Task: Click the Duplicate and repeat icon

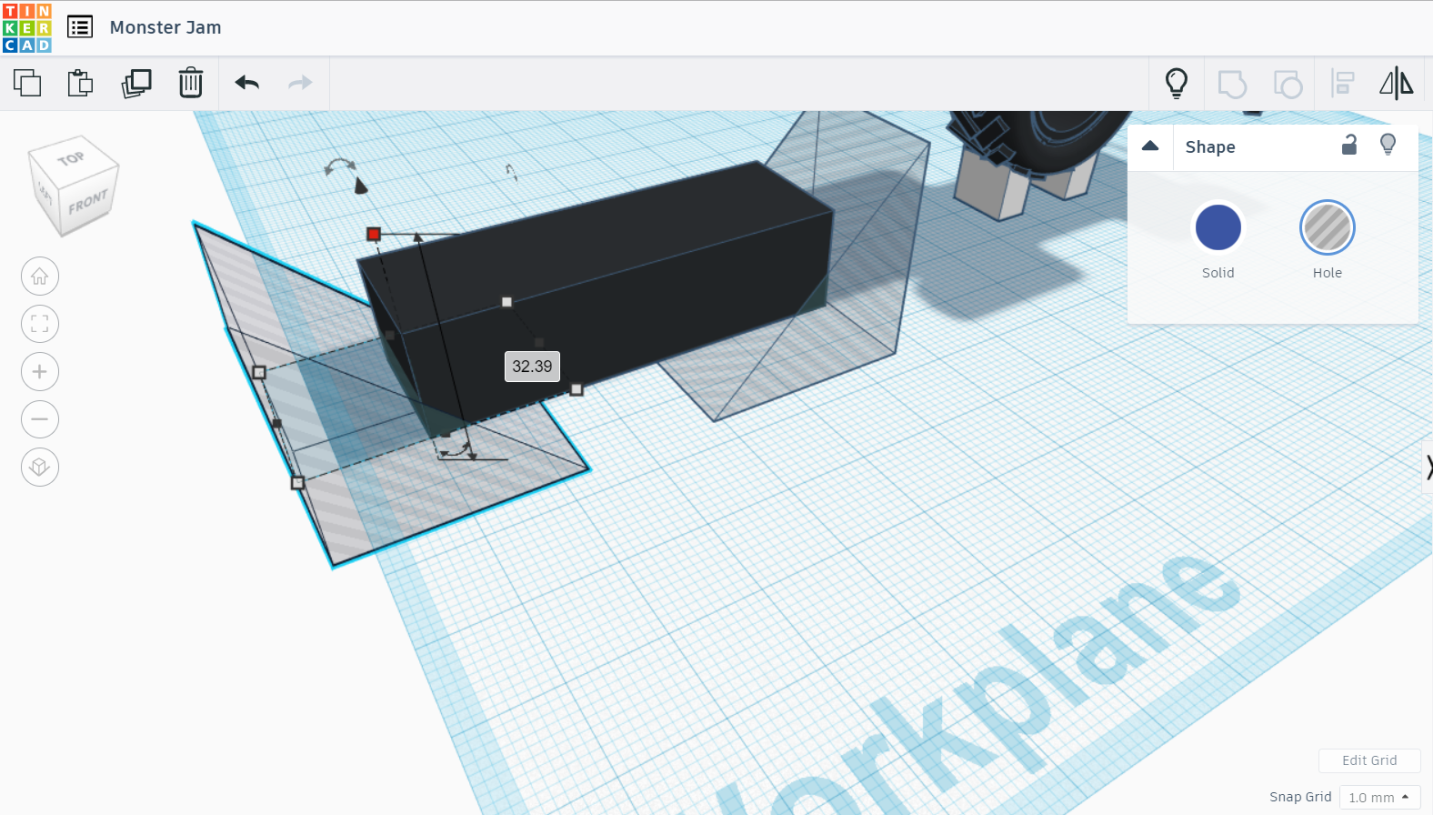Action: click(136, 83)
